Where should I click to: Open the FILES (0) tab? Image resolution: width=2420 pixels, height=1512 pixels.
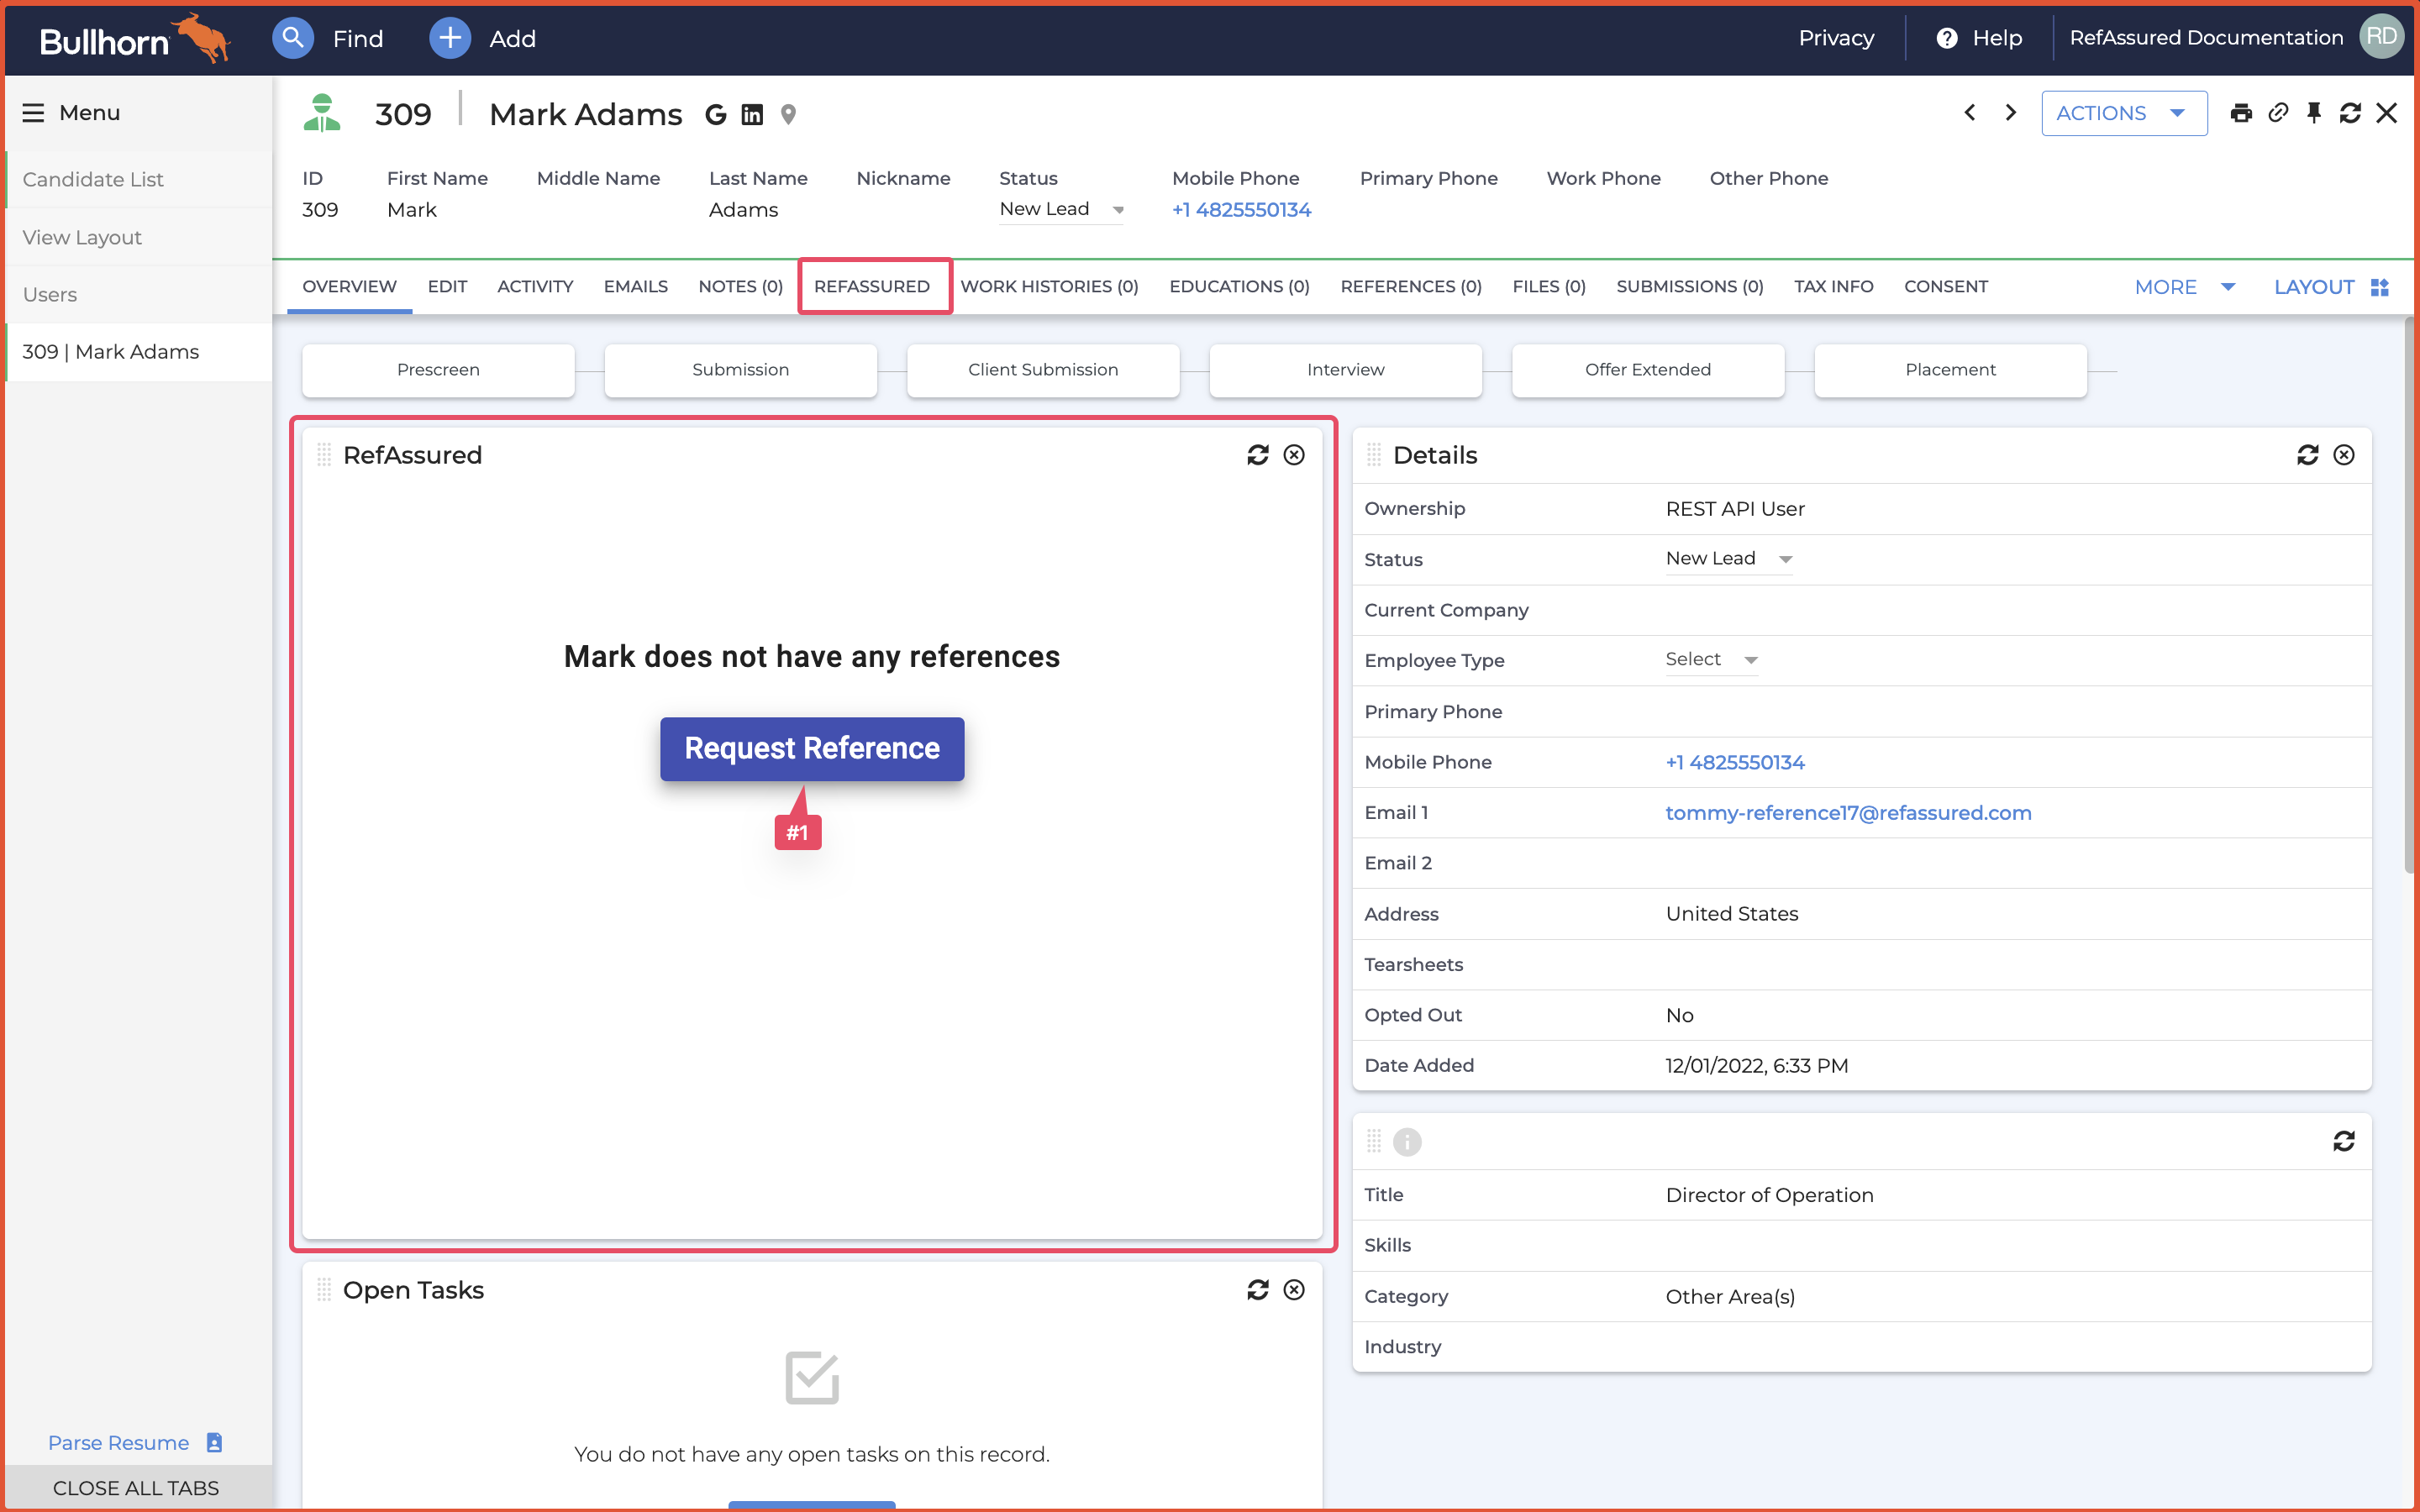[x=1549, y=287]
